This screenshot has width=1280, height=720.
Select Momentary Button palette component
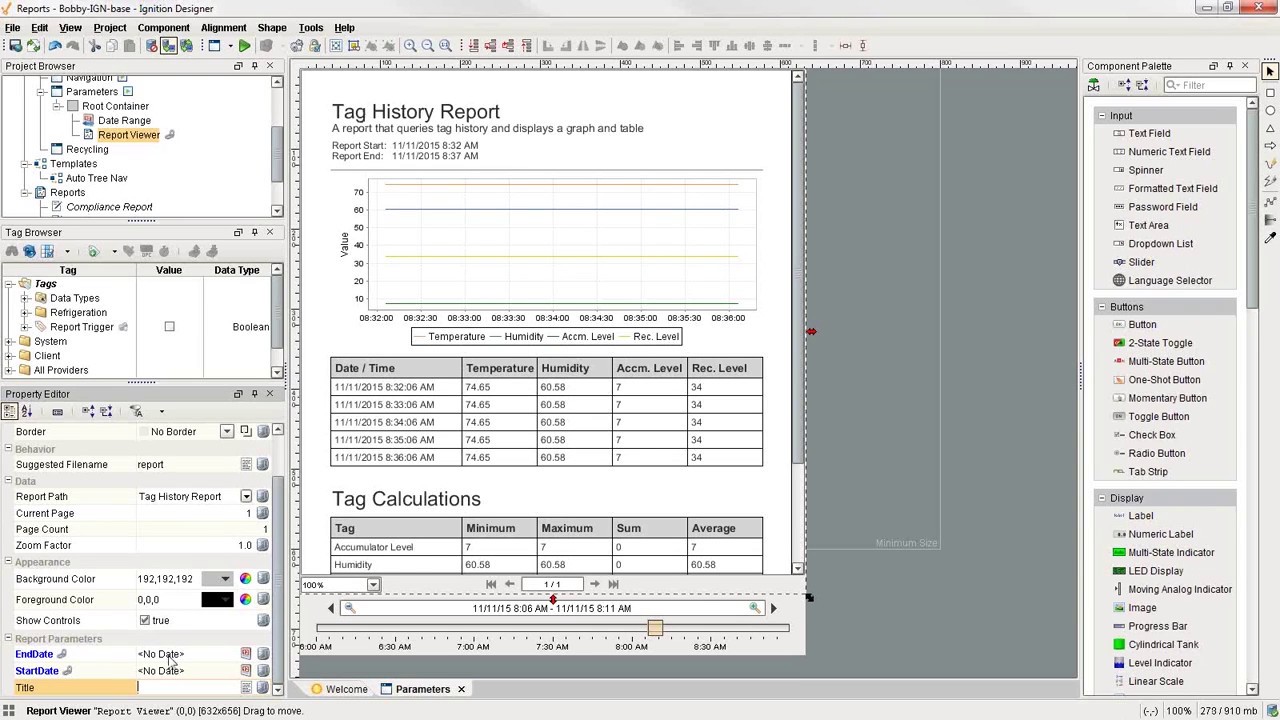1167,398
